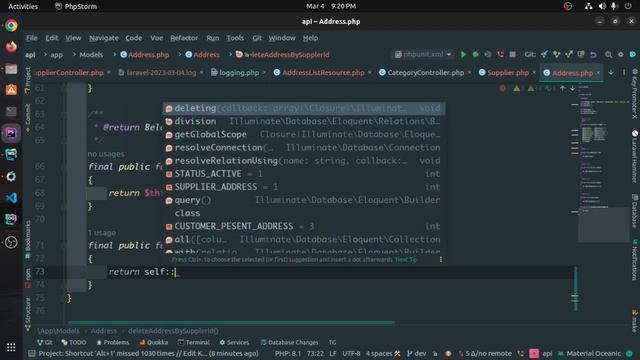Open the Services tool window
The height and width of the screenshot is (360, 640).
pyautogui.click(x=234, y=342)
